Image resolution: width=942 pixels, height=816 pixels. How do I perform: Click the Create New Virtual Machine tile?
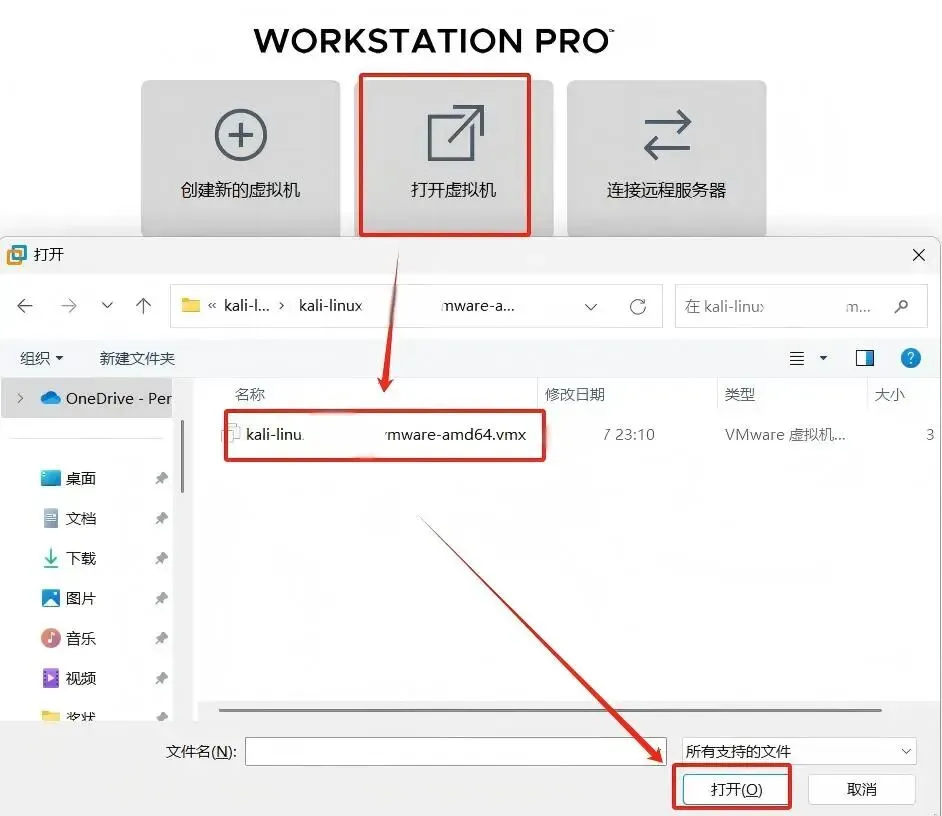click(240, 157)
